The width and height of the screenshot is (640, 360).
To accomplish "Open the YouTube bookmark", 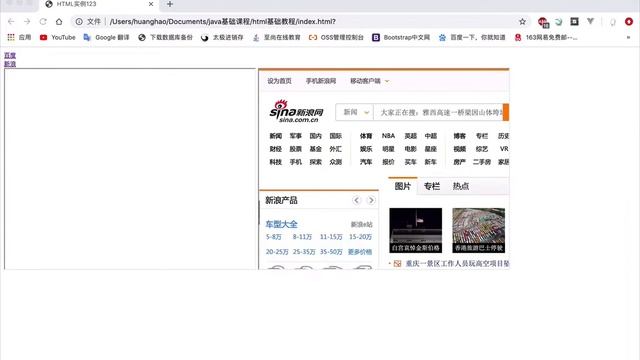I will 58,38.
